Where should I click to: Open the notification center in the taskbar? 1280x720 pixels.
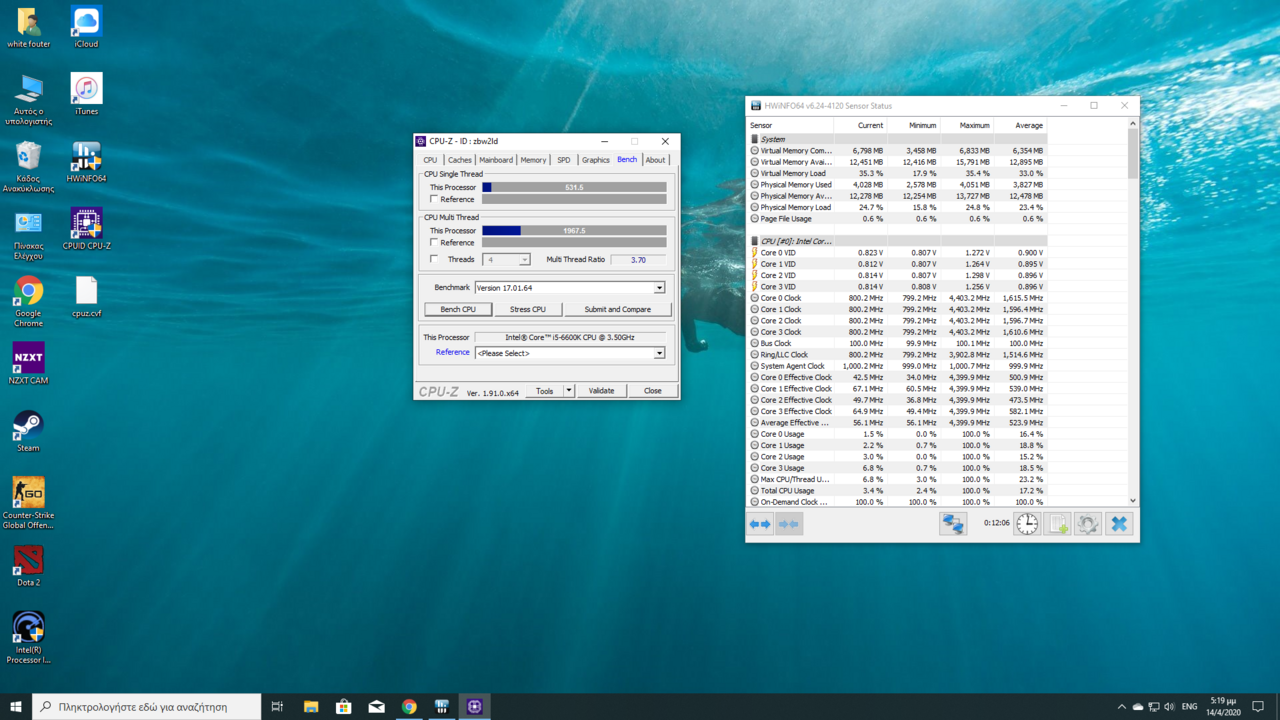tap(1258, 706)
